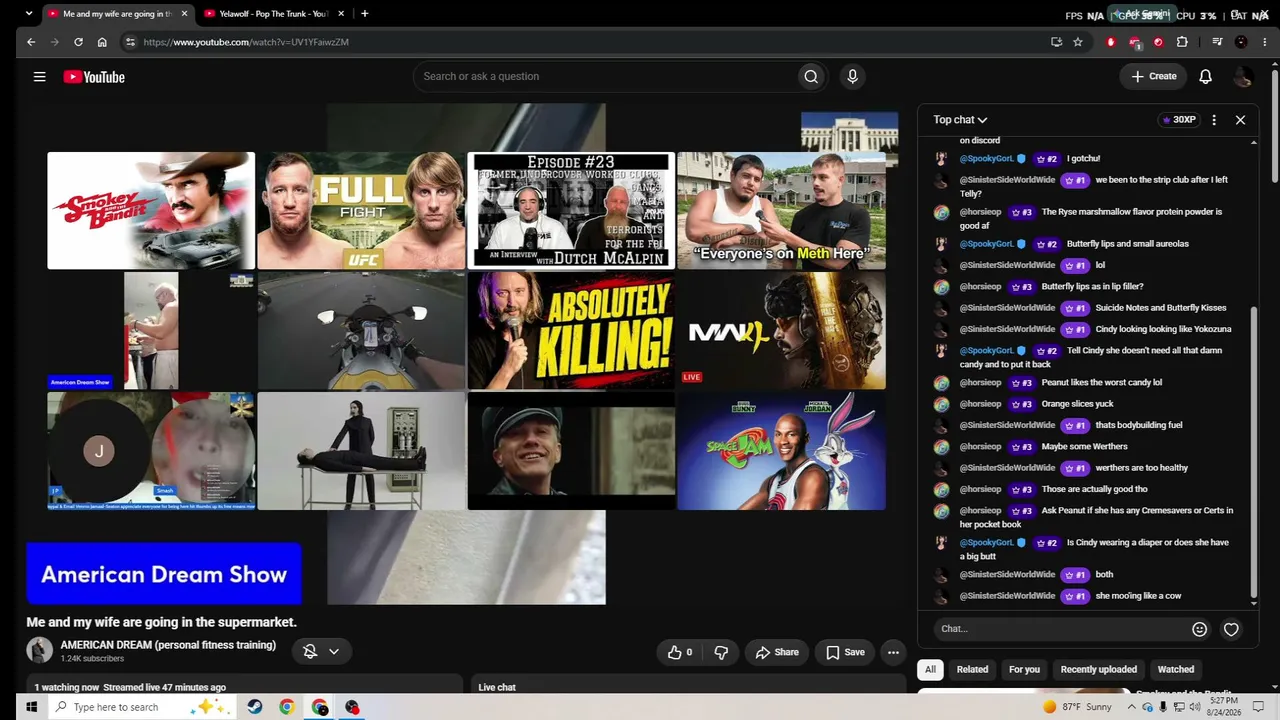Open a new browser tab

coord(364,14)
